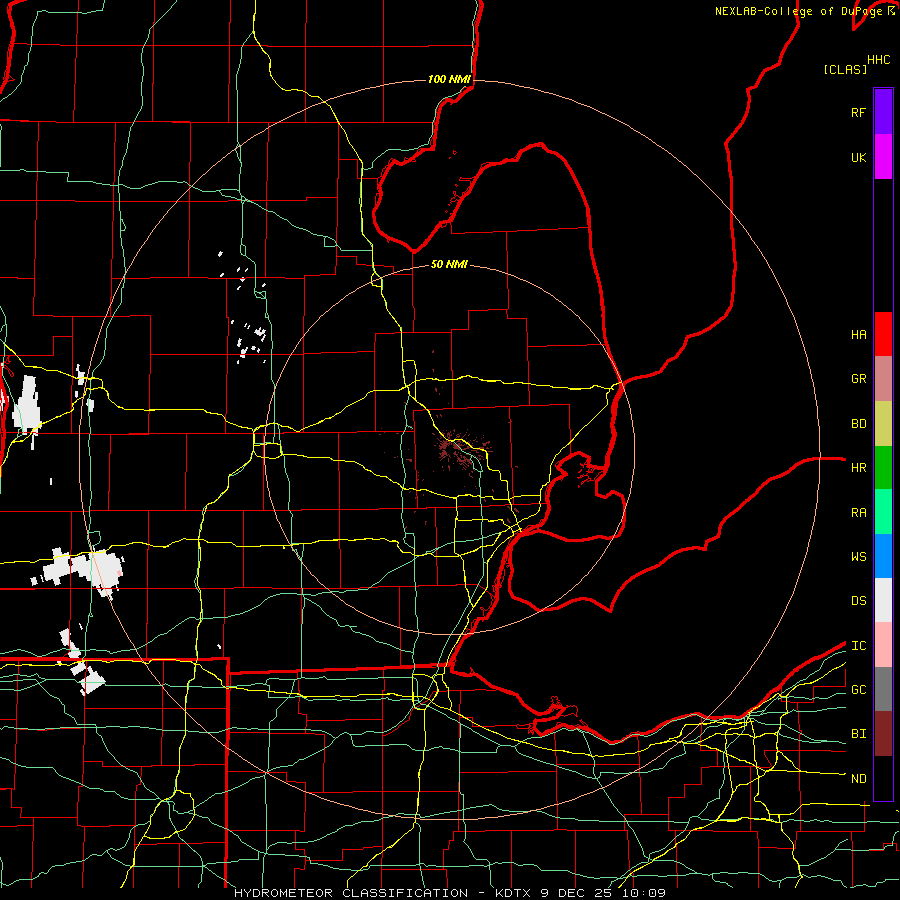Click the 50 NMI range ring label
Screen dimensions: 900x900
point(449,264)
